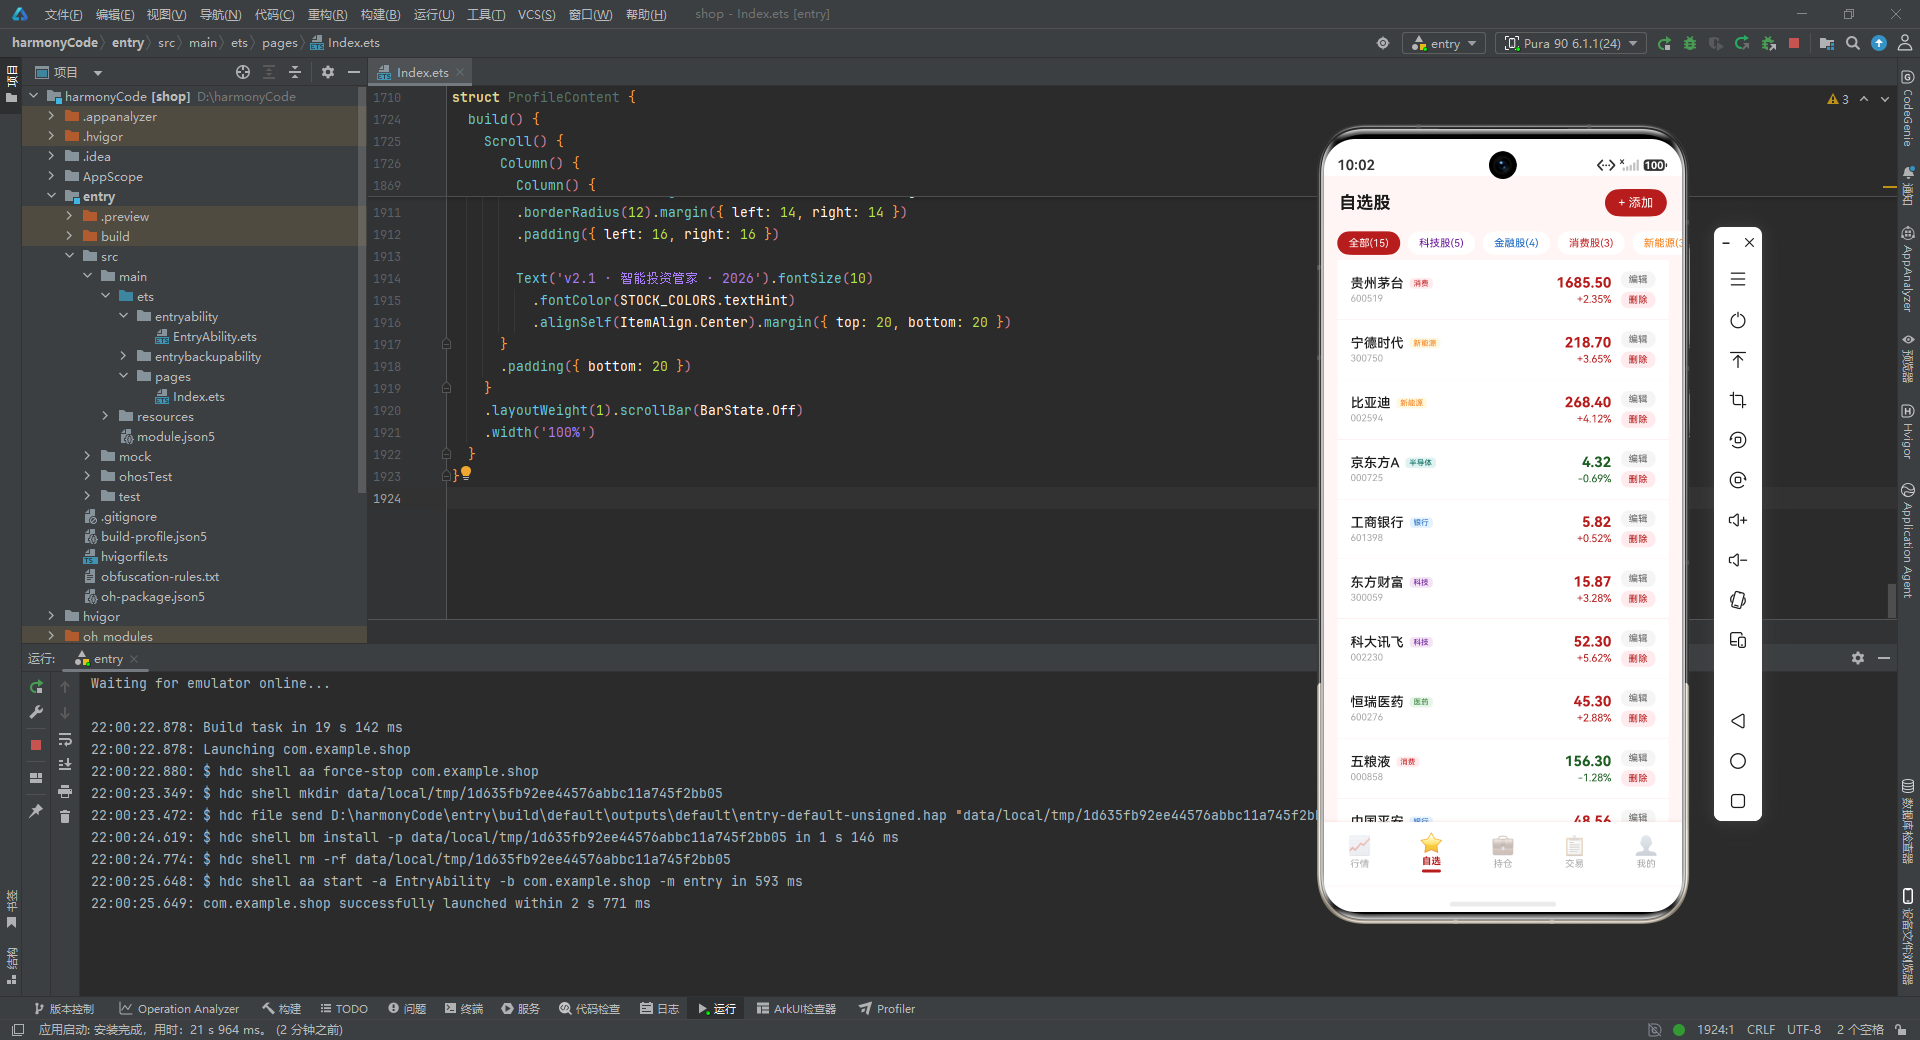1920x1040 pixels.
Task: Open the entry run configuration dropdown
Action: click(x=1444, y=43)
